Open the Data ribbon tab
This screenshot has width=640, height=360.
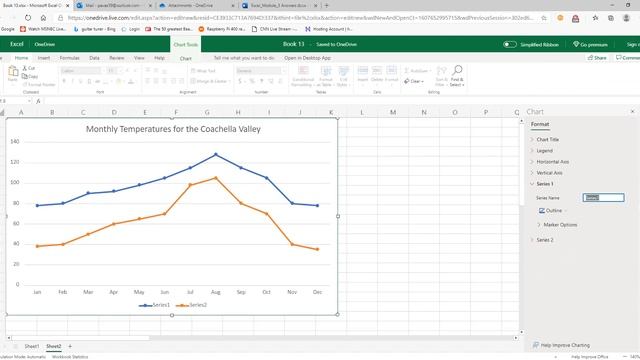point(94,58)
